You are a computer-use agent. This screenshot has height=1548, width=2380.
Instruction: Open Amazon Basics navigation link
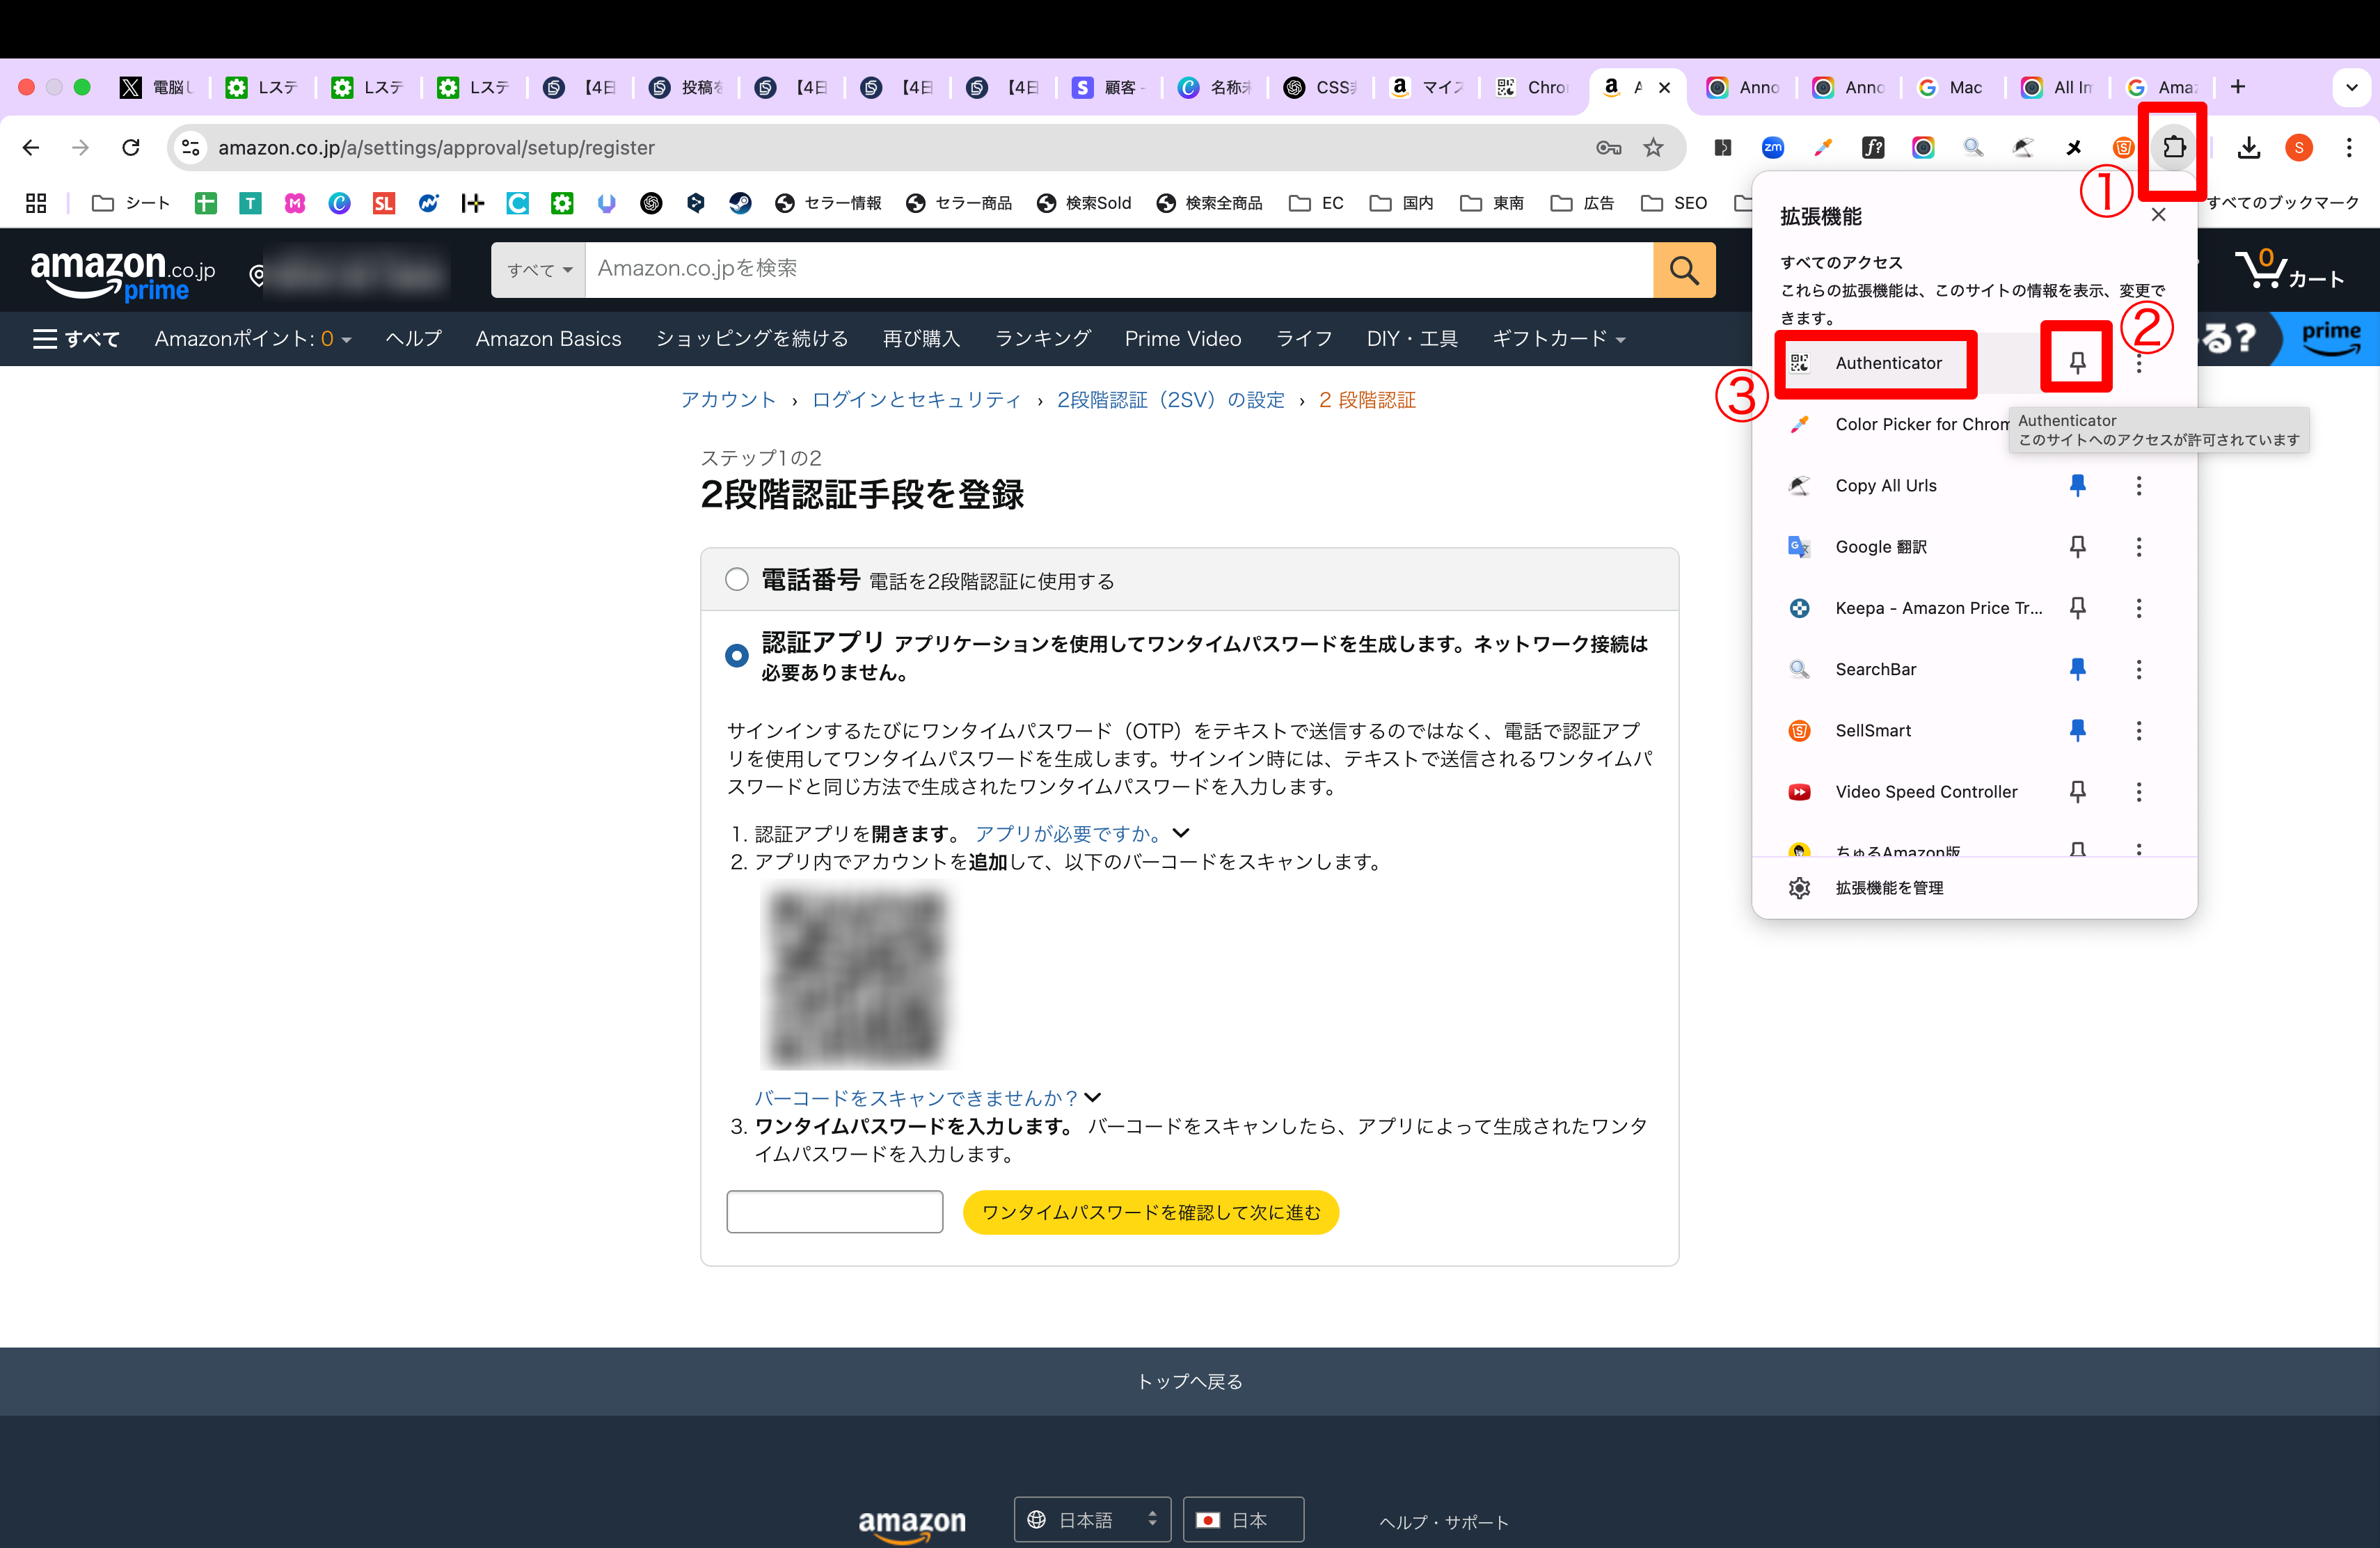point(548,339)
